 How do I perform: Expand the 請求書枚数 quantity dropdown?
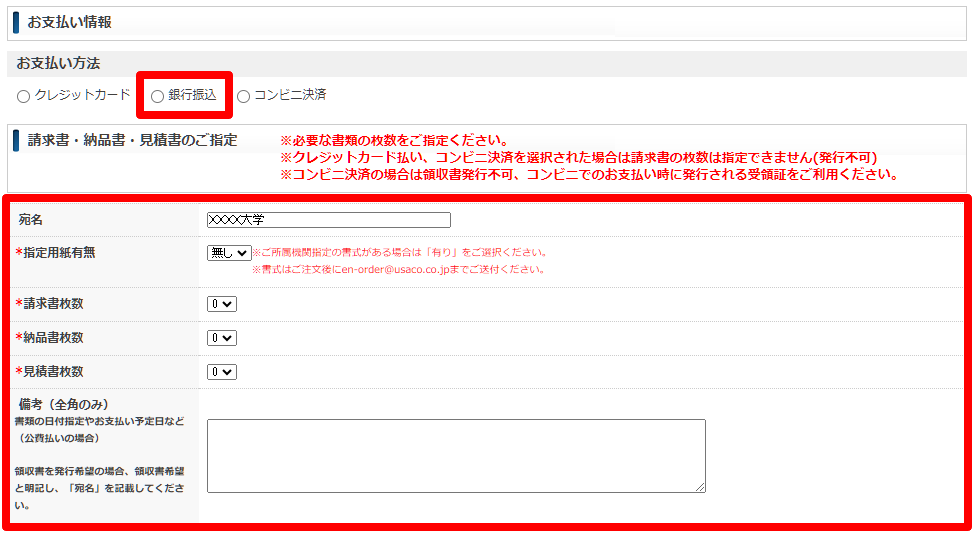[222, 304]
